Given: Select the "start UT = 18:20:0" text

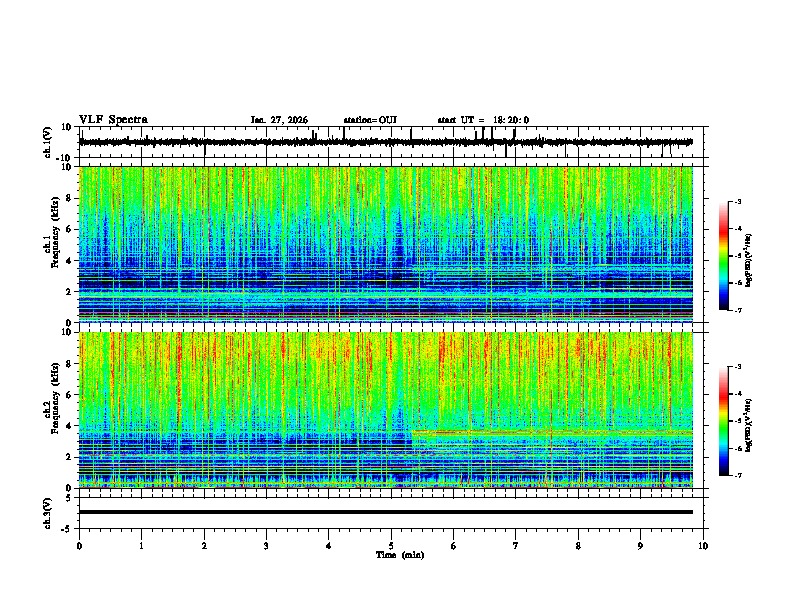Looking at the screenshot, I should tap(483, 120).
